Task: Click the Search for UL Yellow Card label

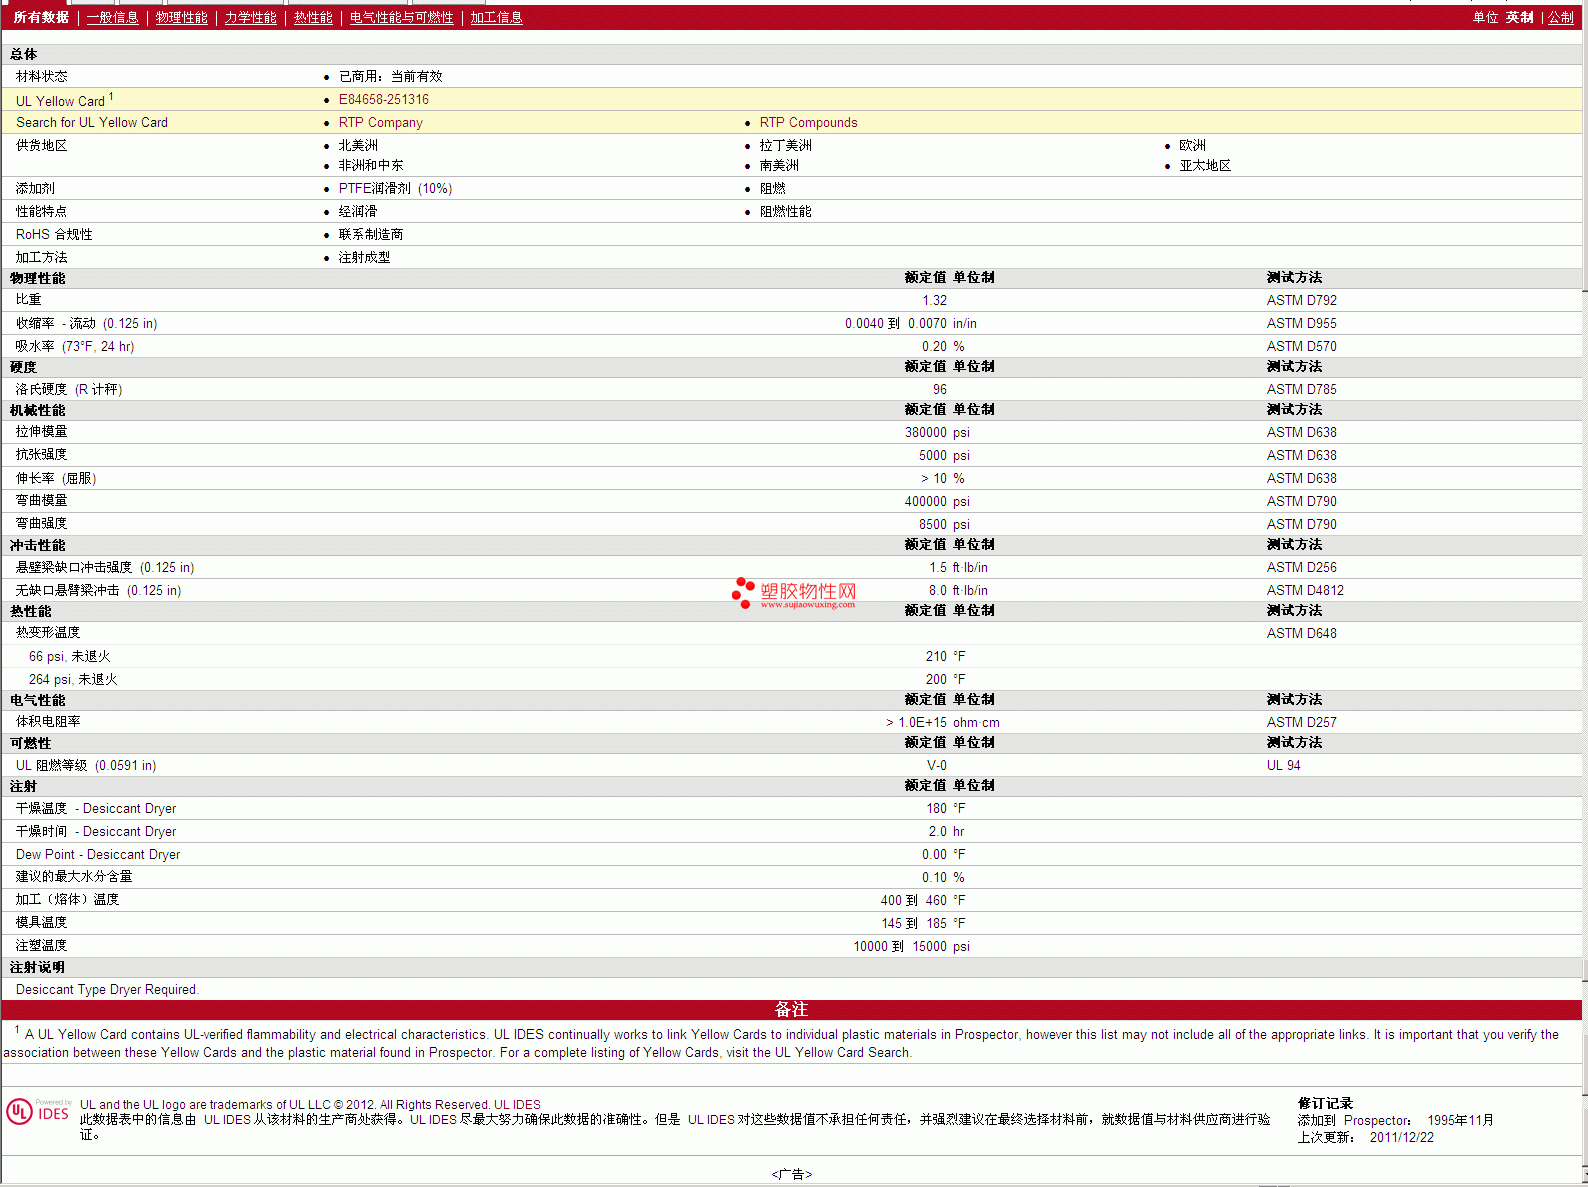Action: 92,123
